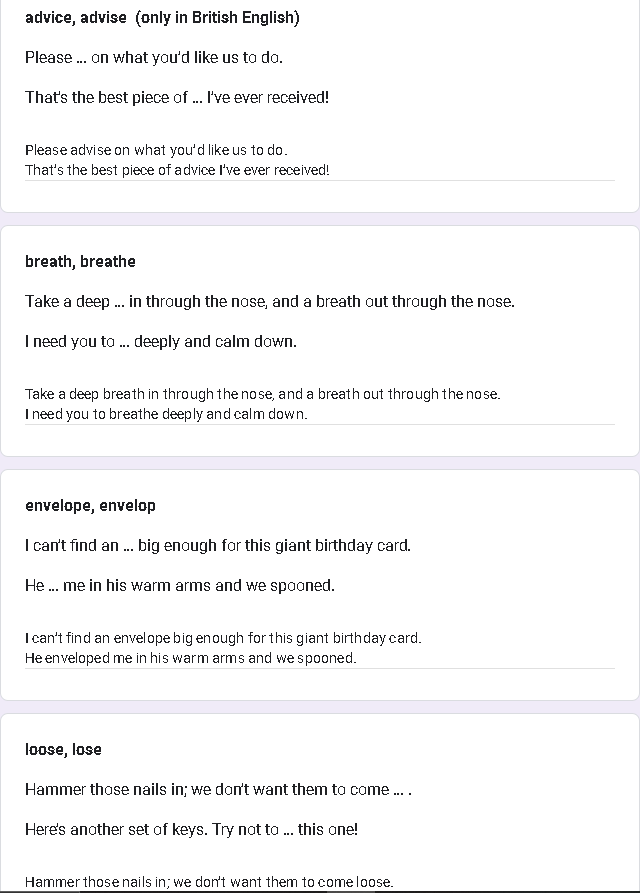640x893 pixels.
Task: Click the answer line "best piece of advice"
Action: [177, 170]
